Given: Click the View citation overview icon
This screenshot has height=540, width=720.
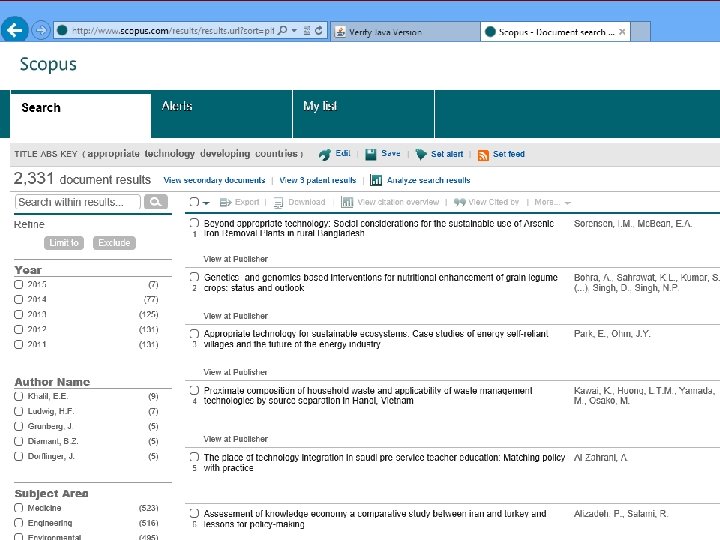Looking at the screenshot, I should [x=347, y=202].
